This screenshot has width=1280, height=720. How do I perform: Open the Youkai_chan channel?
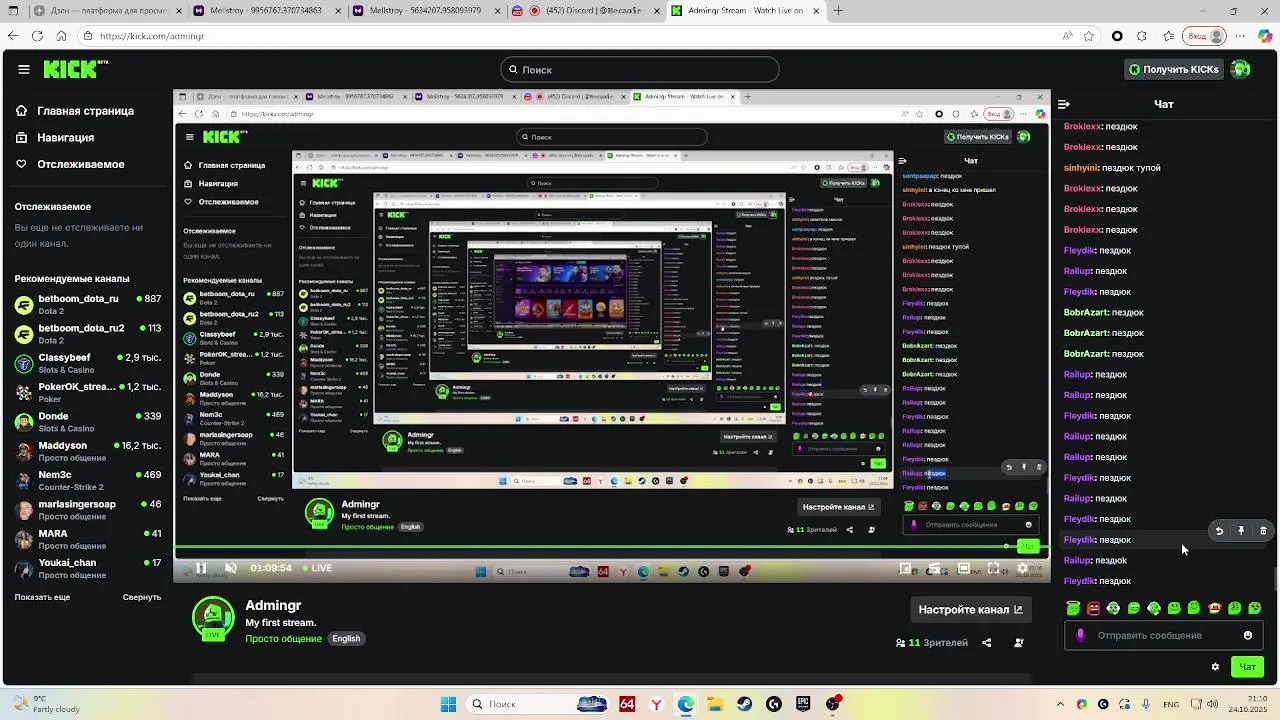pos(87,568)
